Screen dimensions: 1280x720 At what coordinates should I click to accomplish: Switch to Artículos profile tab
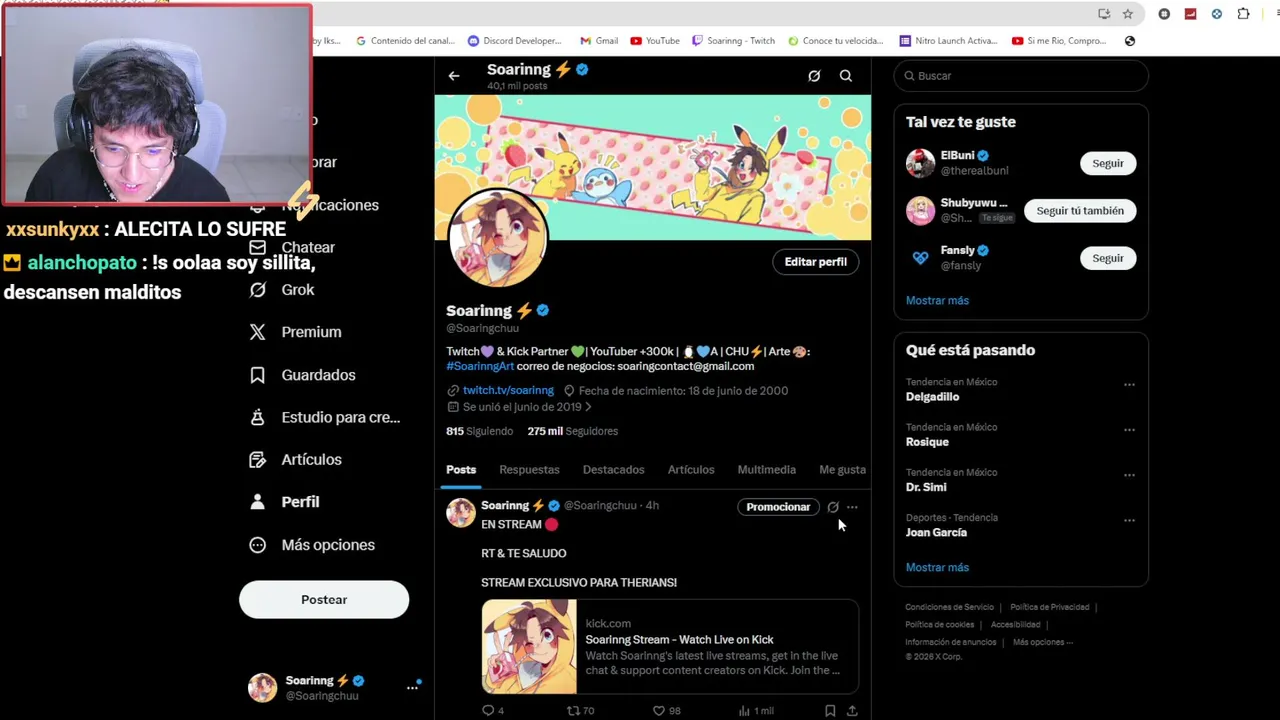tap(691, 470)
